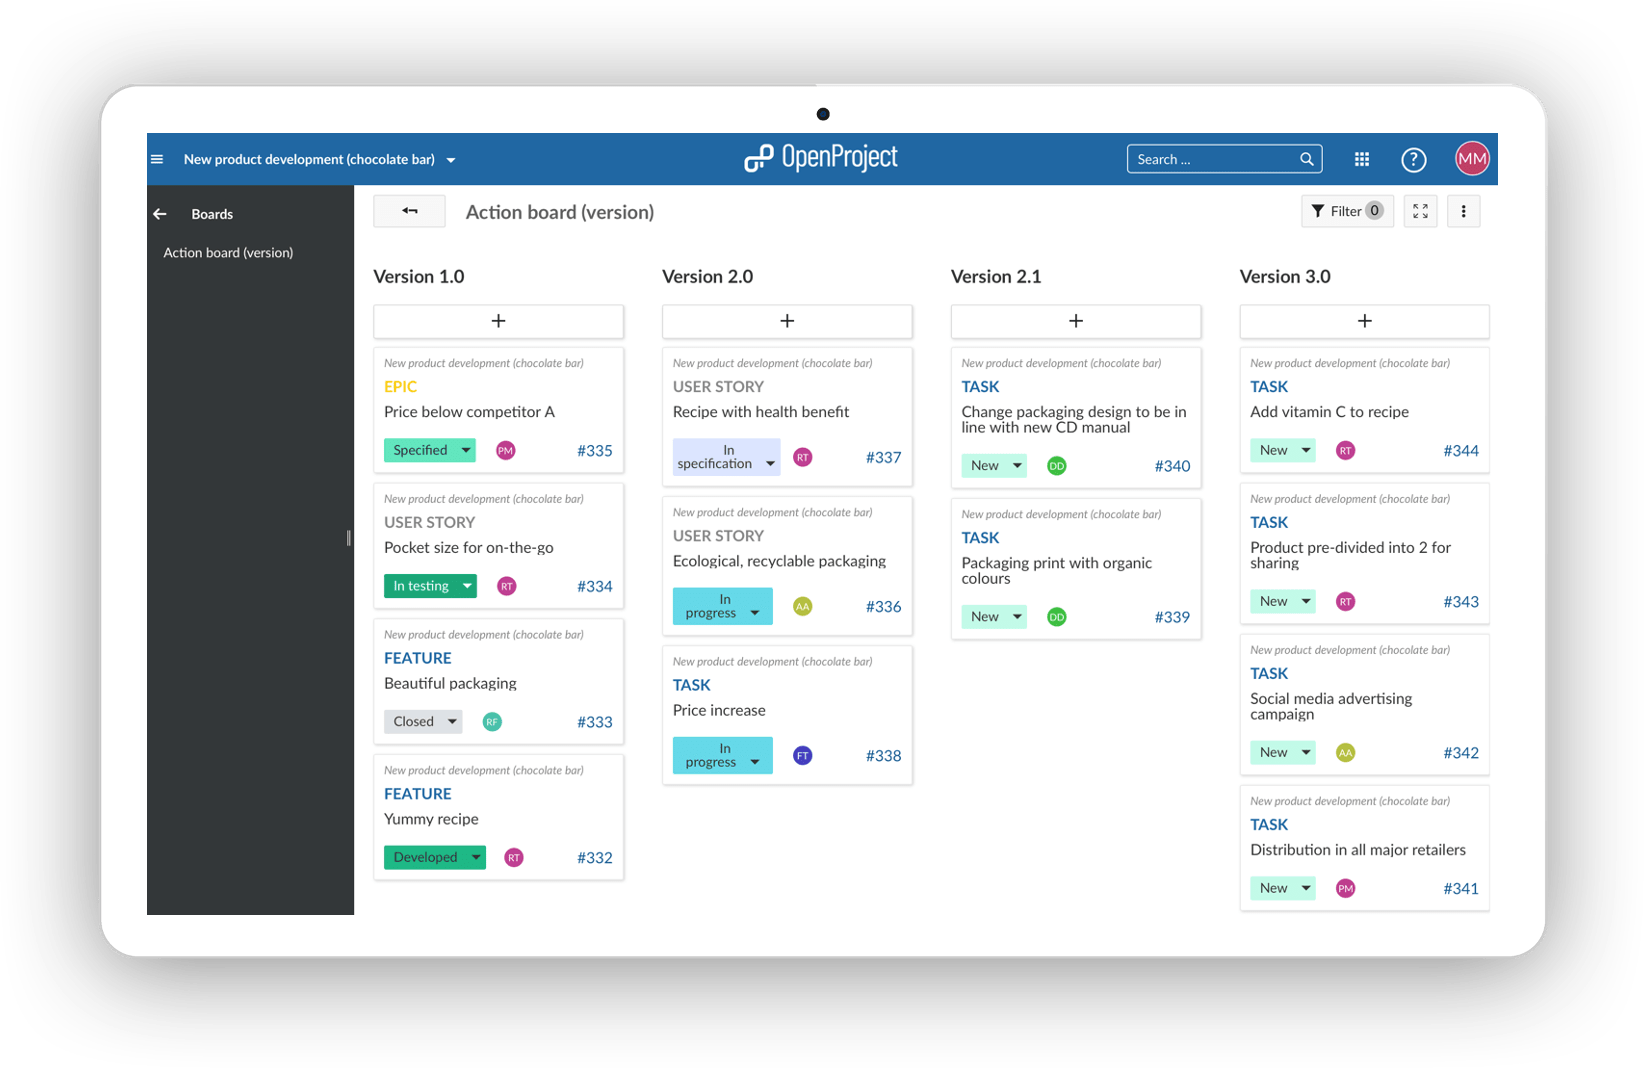Screen dimensions: 1644x1068
Task: Open the Closed status dropdown
Action: [x=423, y=722]
